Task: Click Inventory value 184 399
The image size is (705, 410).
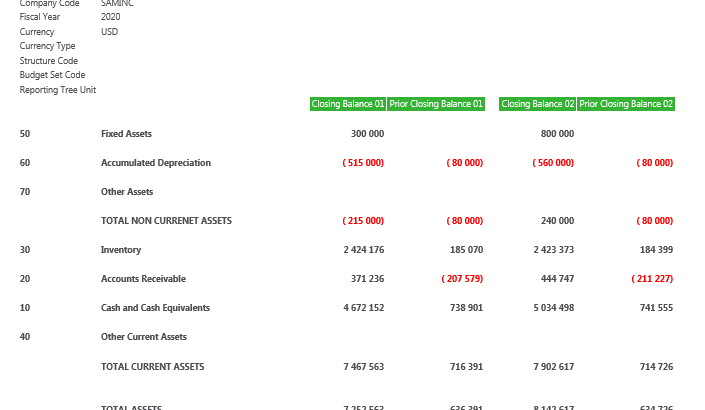Action: pos(656,250)
